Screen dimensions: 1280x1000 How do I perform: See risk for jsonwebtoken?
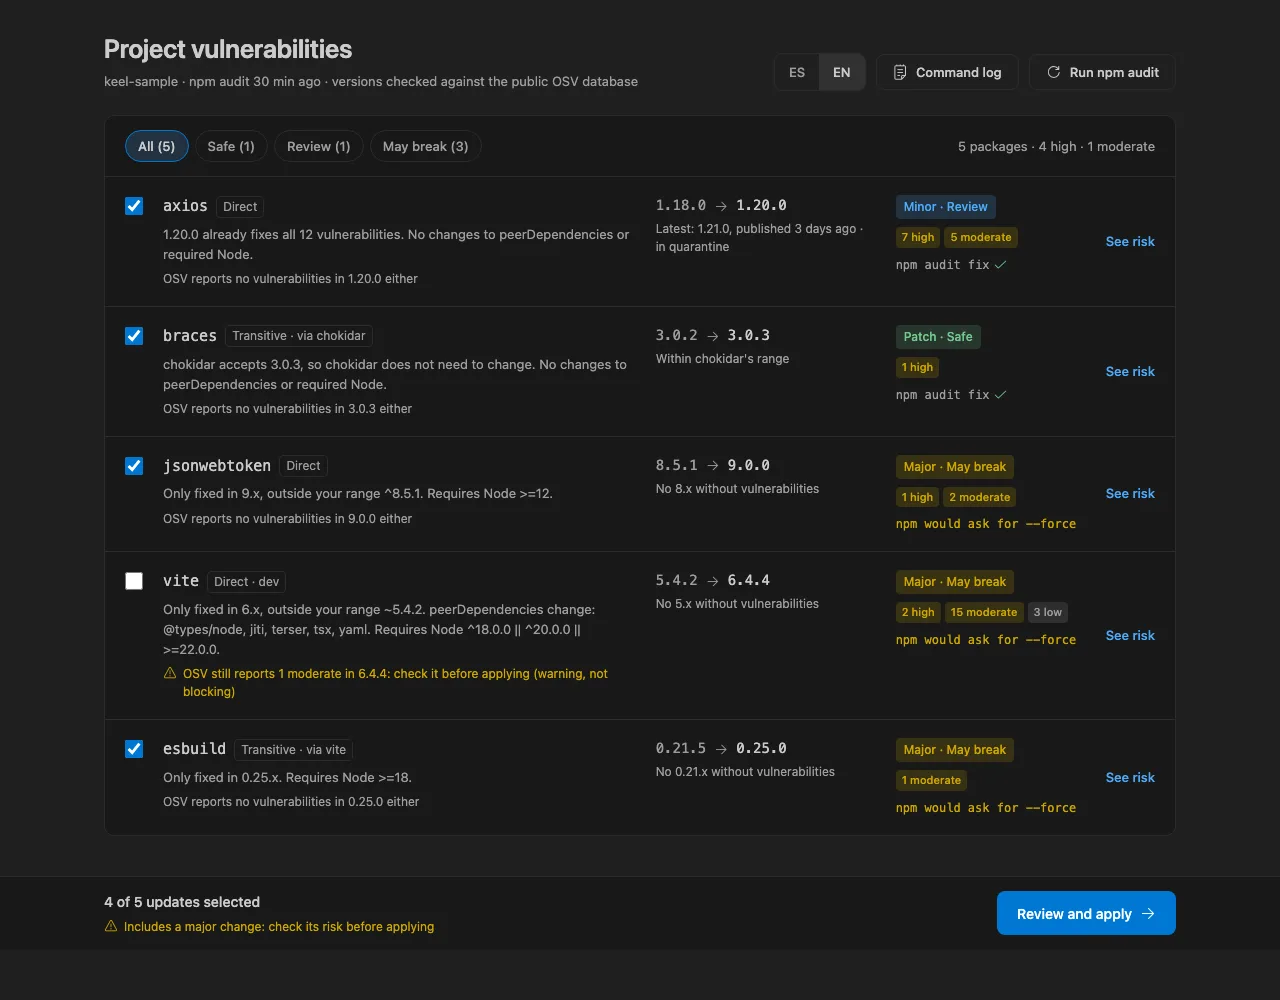click(x=1130, y=493)
